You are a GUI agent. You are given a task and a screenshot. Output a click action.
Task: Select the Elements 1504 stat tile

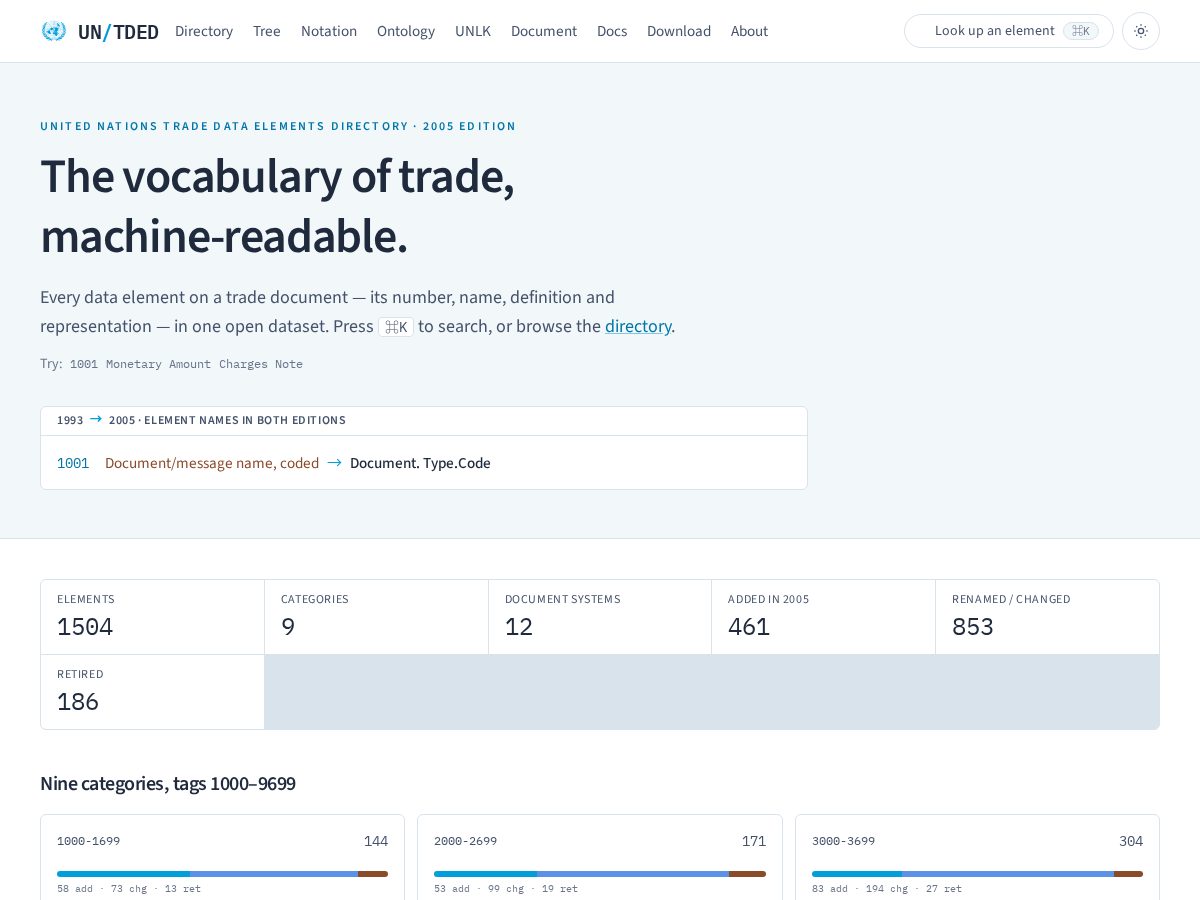coord(153,617)
